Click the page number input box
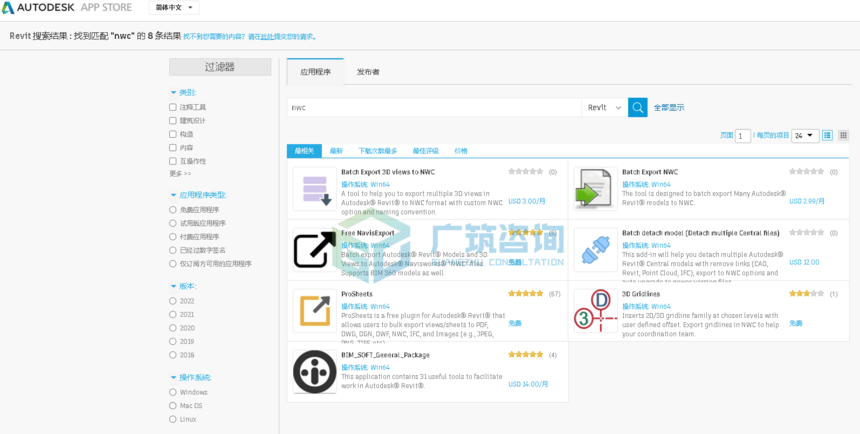 pyautogui.click(x=743, y=136)
